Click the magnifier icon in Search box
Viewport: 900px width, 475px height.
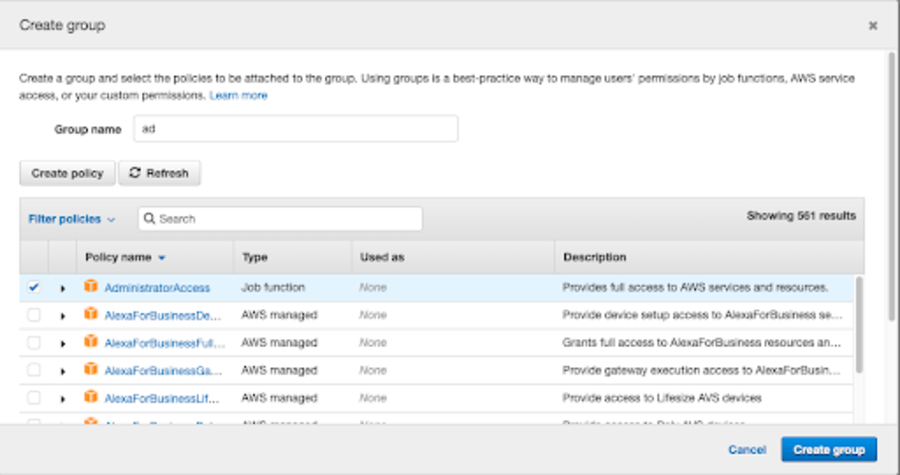pyautogui.click(x=149, y=219)
